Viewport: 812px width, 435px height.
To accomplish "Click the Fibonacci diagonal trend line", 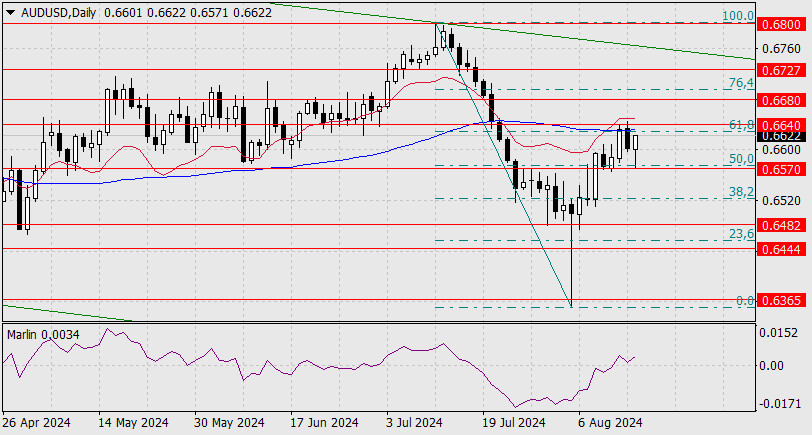I will point(502,163).
